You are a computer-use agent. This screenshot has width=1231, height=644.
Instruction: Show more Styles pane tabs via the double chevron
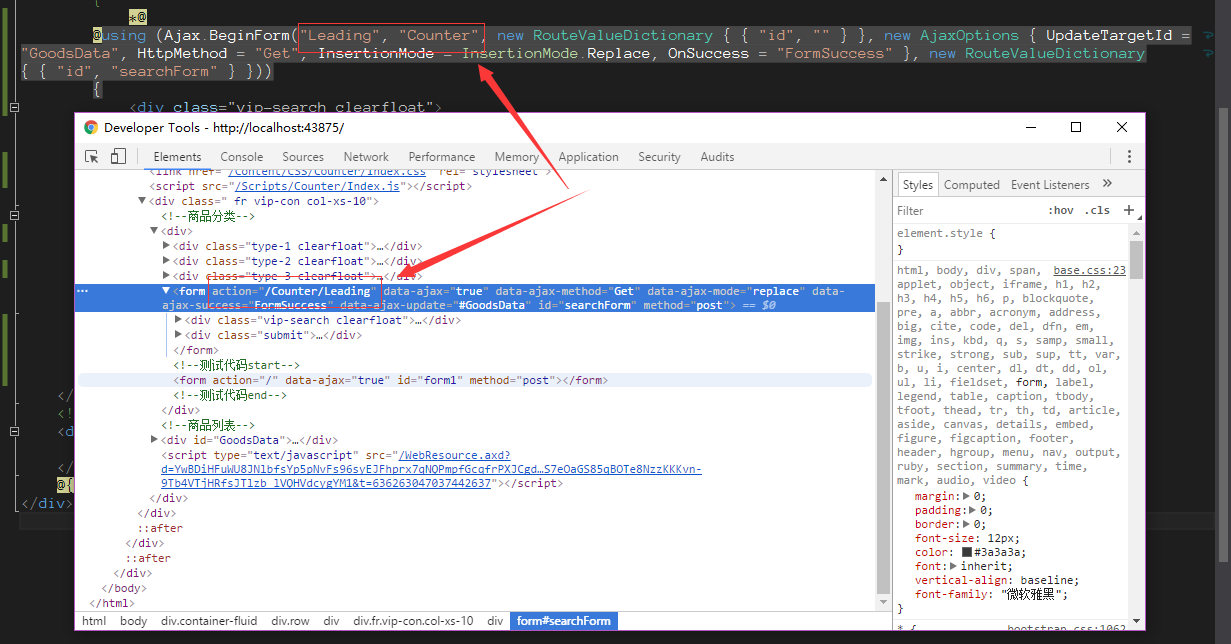coord(1107,184)
